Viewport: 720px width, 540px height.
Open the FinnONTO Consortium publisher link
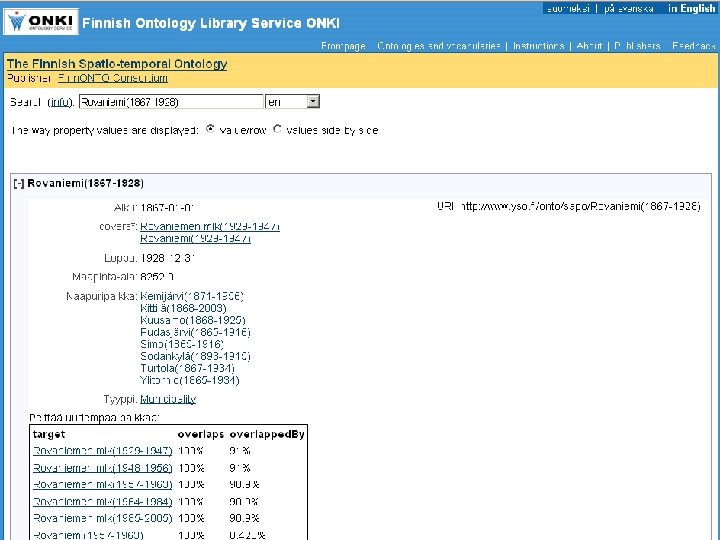112,78
